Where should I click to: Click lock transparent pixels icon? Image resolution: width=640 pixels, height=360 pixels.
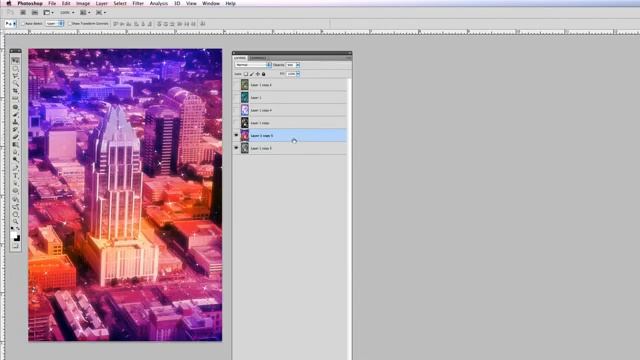pos(246,74)
